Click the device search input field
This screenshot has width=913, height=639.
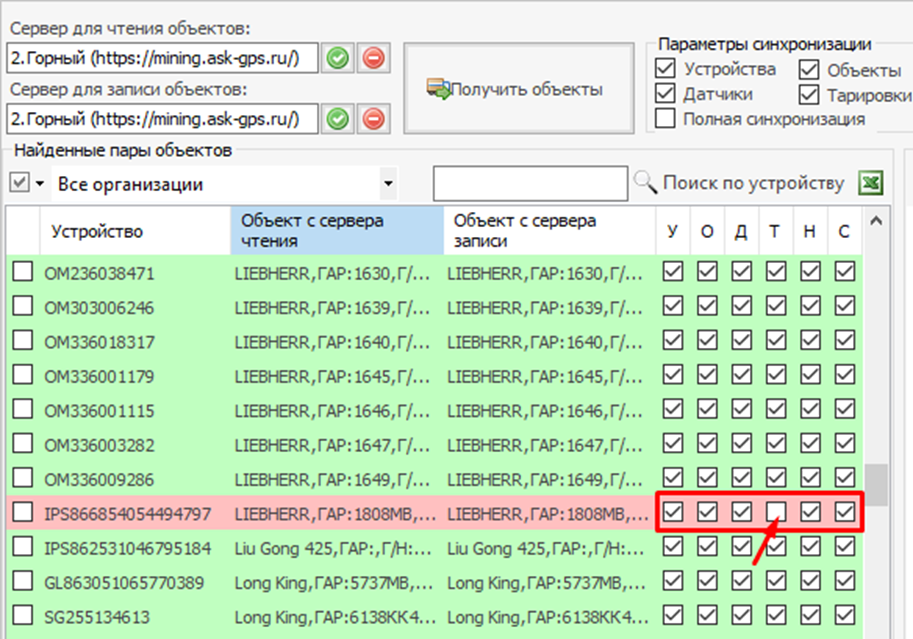(x=530, y=184)
